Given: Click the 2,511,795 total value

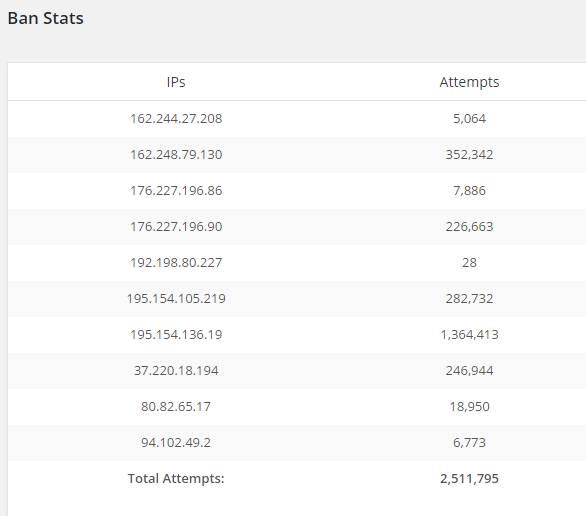Looking at the screenshot, I should pos(469,479).
